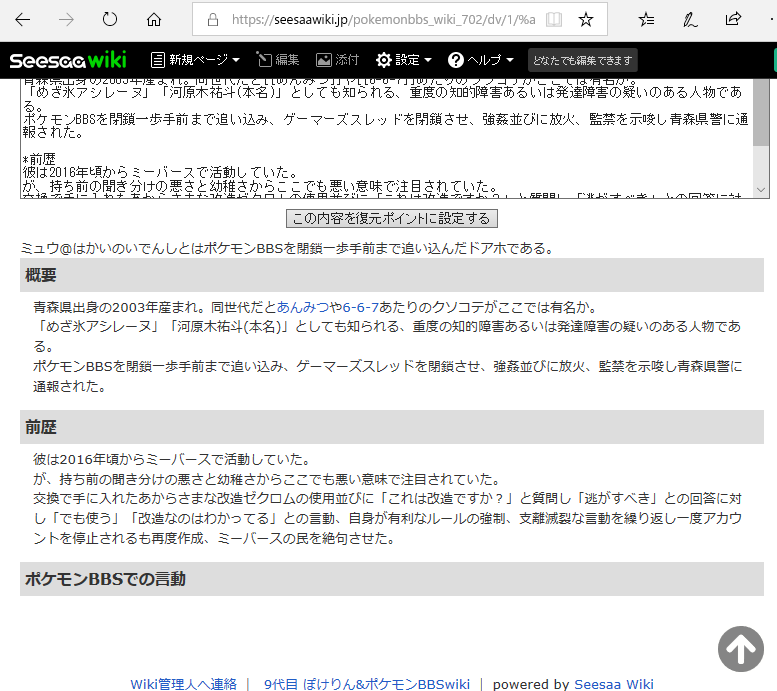Image resolution: width=777 pixels, height=691 pixels.
Task: Click the text area scroll down arrow
Action: 761,190
